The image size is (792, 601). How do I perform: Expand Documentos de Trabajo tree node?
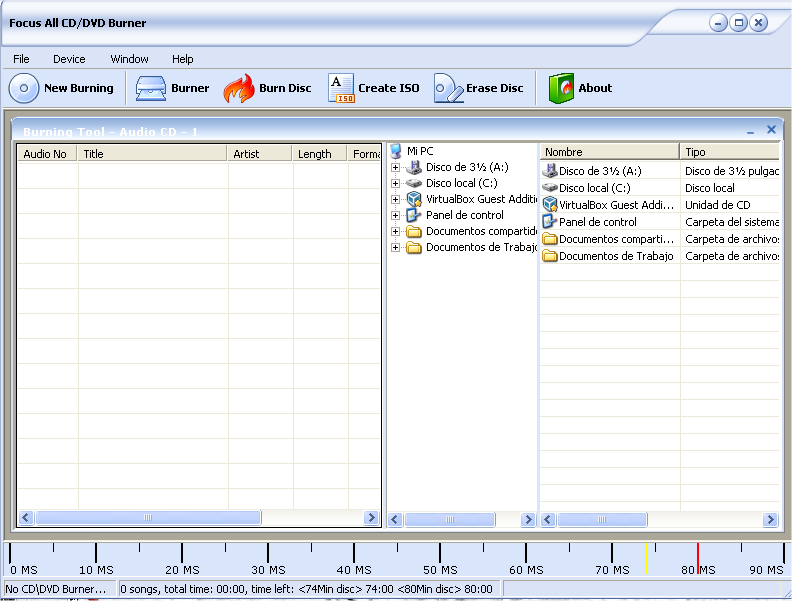pos(395,247)
